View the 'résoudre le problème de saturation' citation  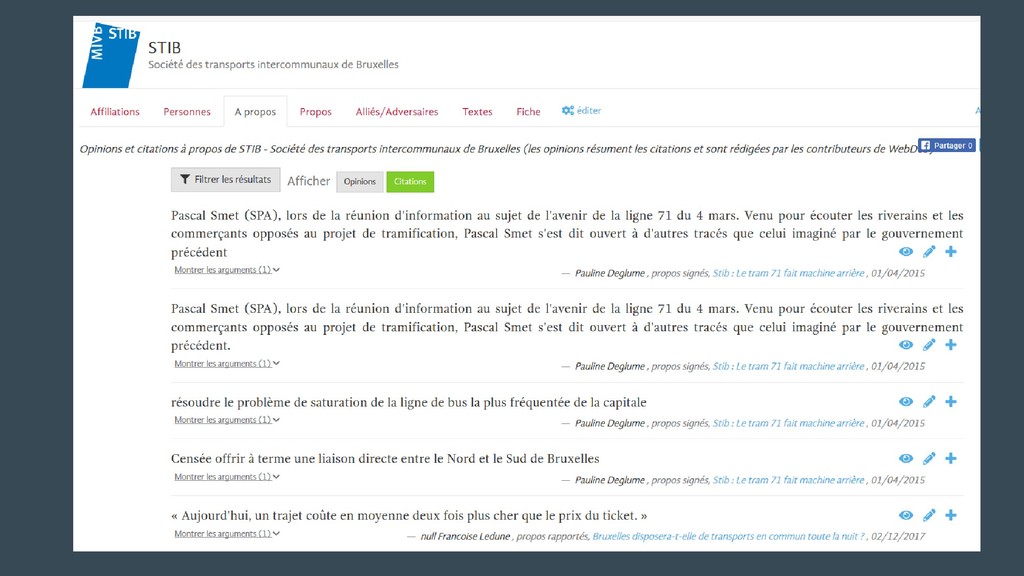click(x=906, y=402)
